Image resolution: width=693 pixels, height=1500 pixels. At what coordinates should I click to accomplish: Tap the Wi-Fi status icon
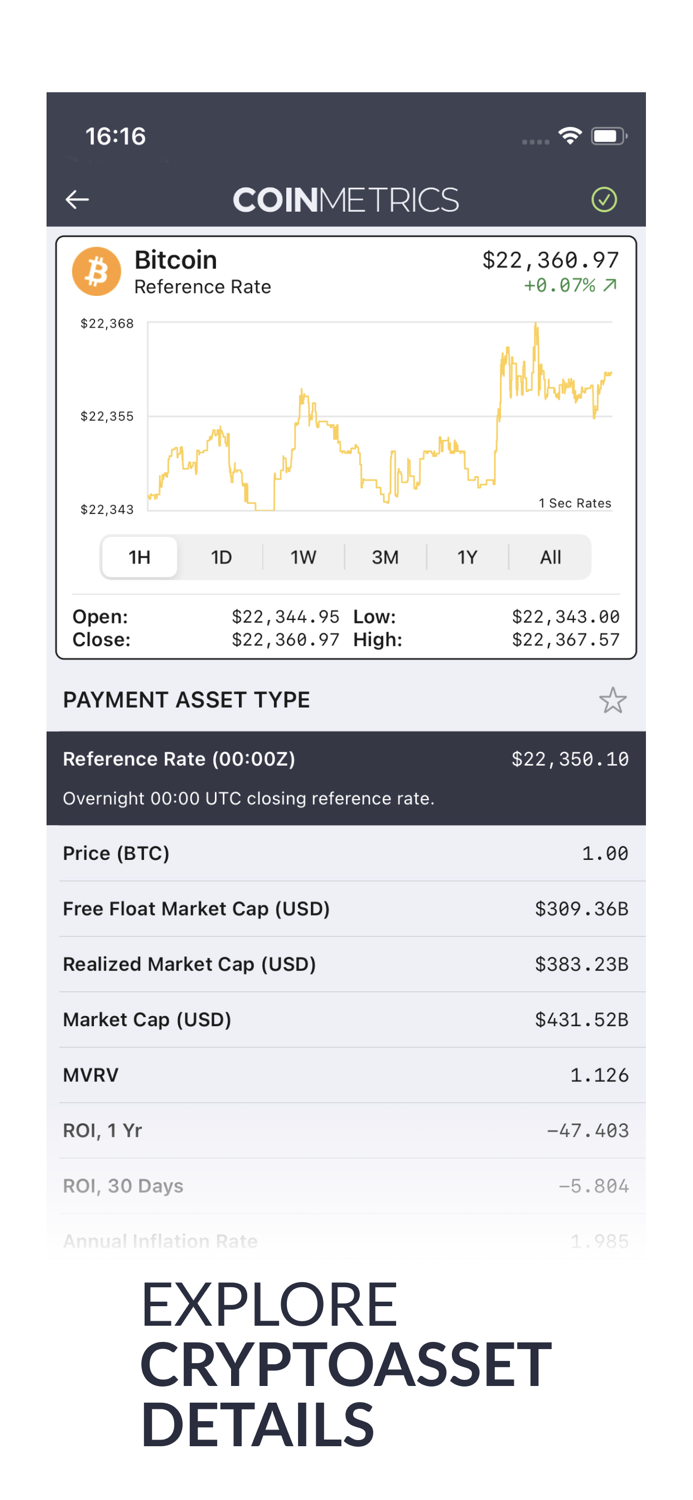(x=571, y=135)
